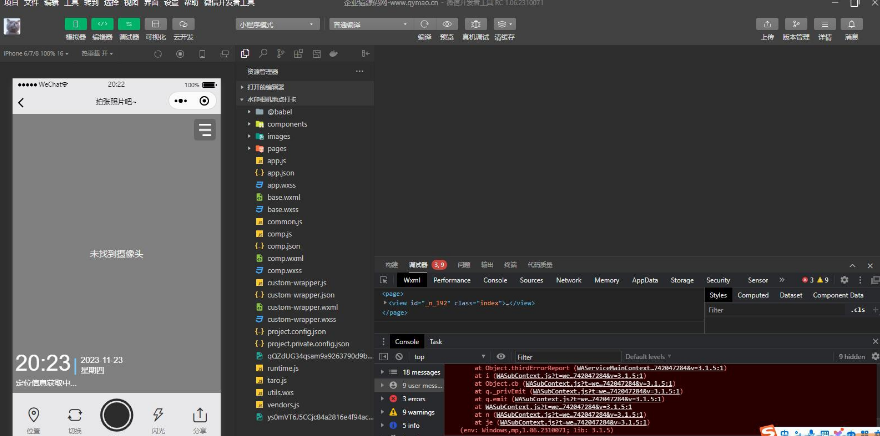This screenshot has height=436, width=880.
Task: Click the hamburger menu in simulator preview
Action: [204, 130]
